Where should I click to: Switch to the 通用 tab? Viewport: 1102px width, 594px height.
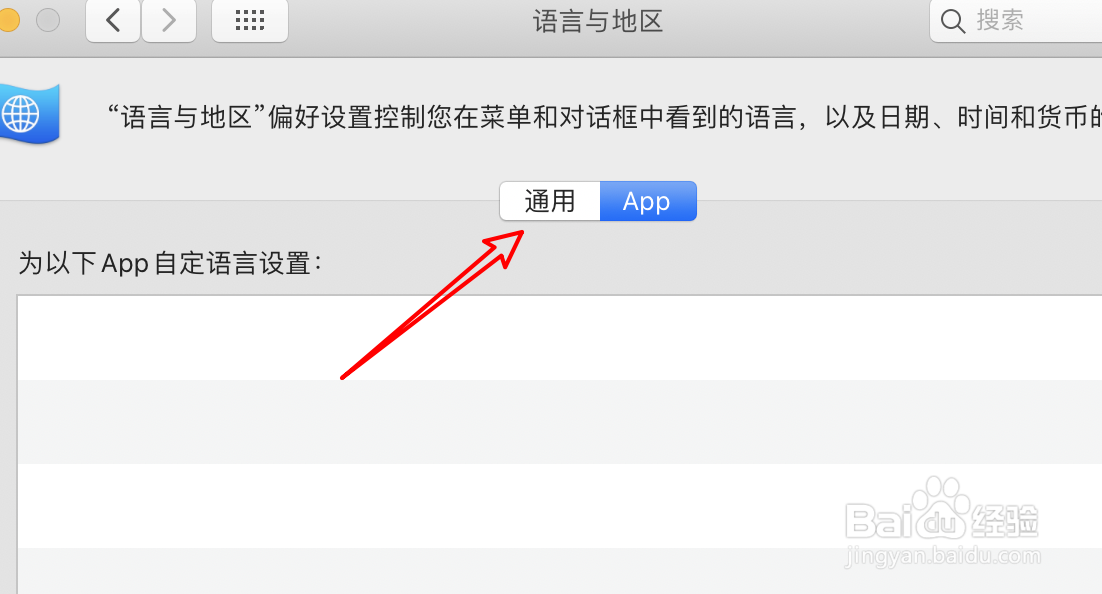pyautogui.click(x=550, y=201)
